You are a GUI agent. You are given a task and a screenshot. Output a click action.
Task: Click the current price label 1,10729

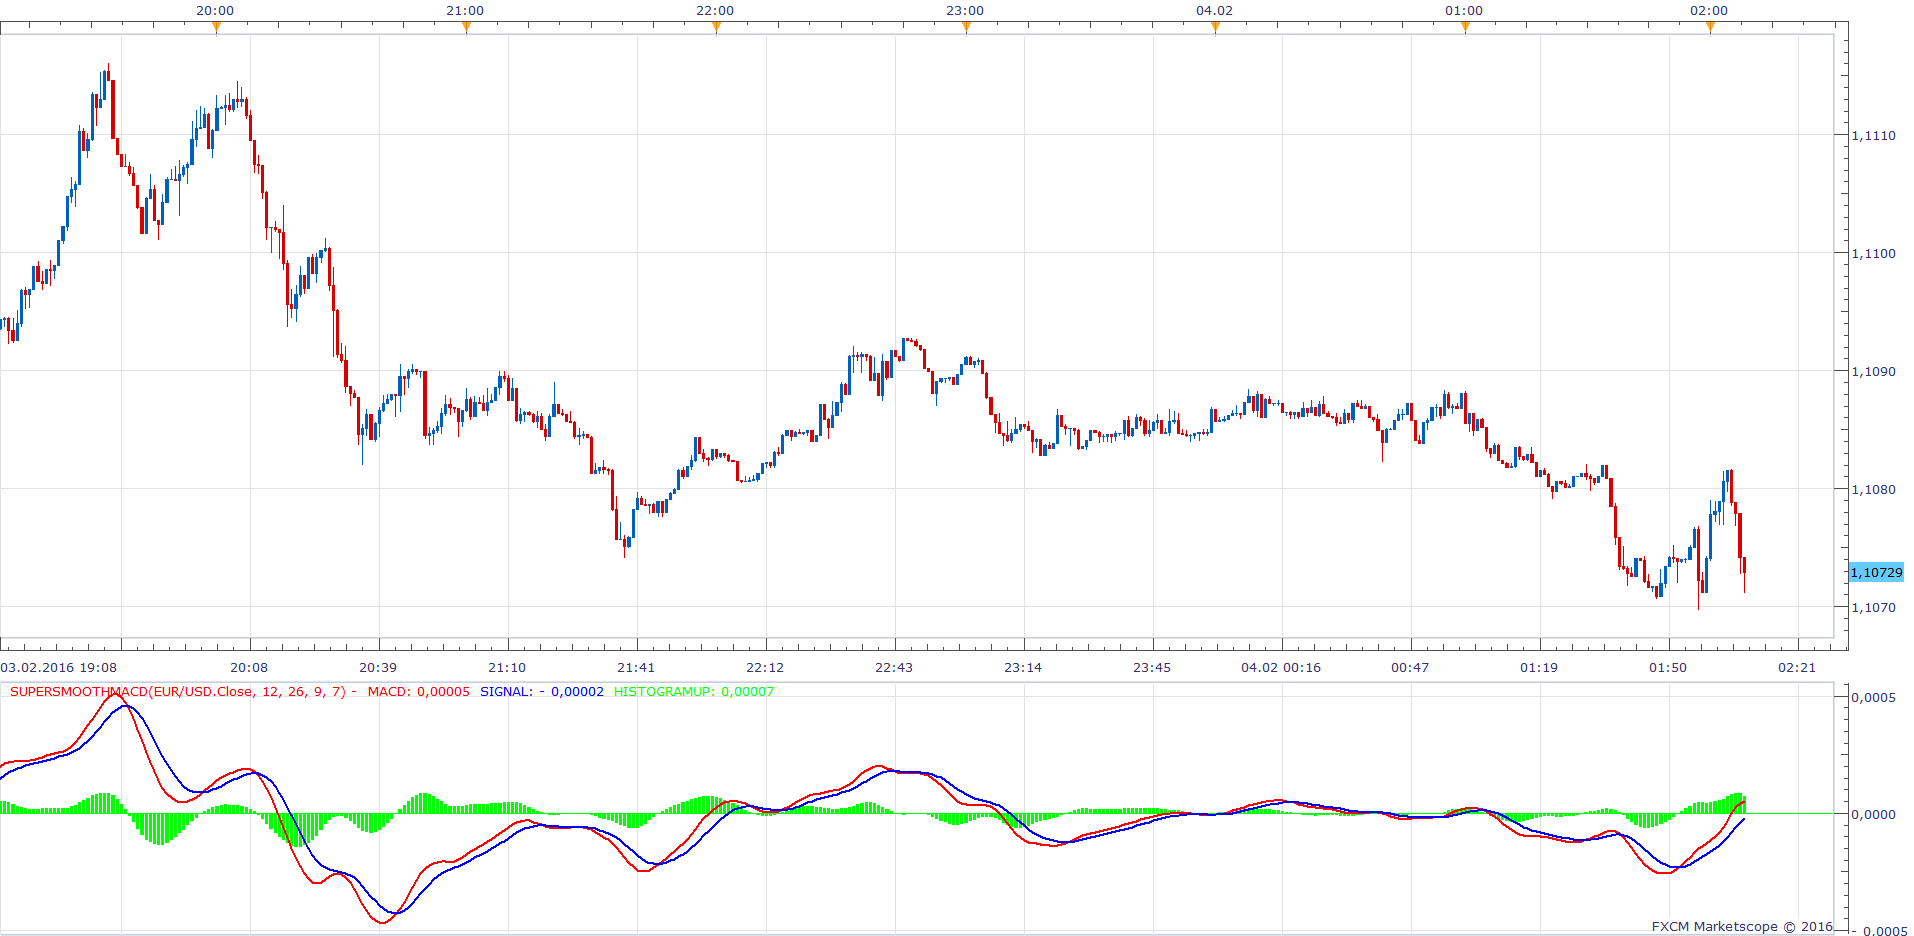click(1876, 572)
